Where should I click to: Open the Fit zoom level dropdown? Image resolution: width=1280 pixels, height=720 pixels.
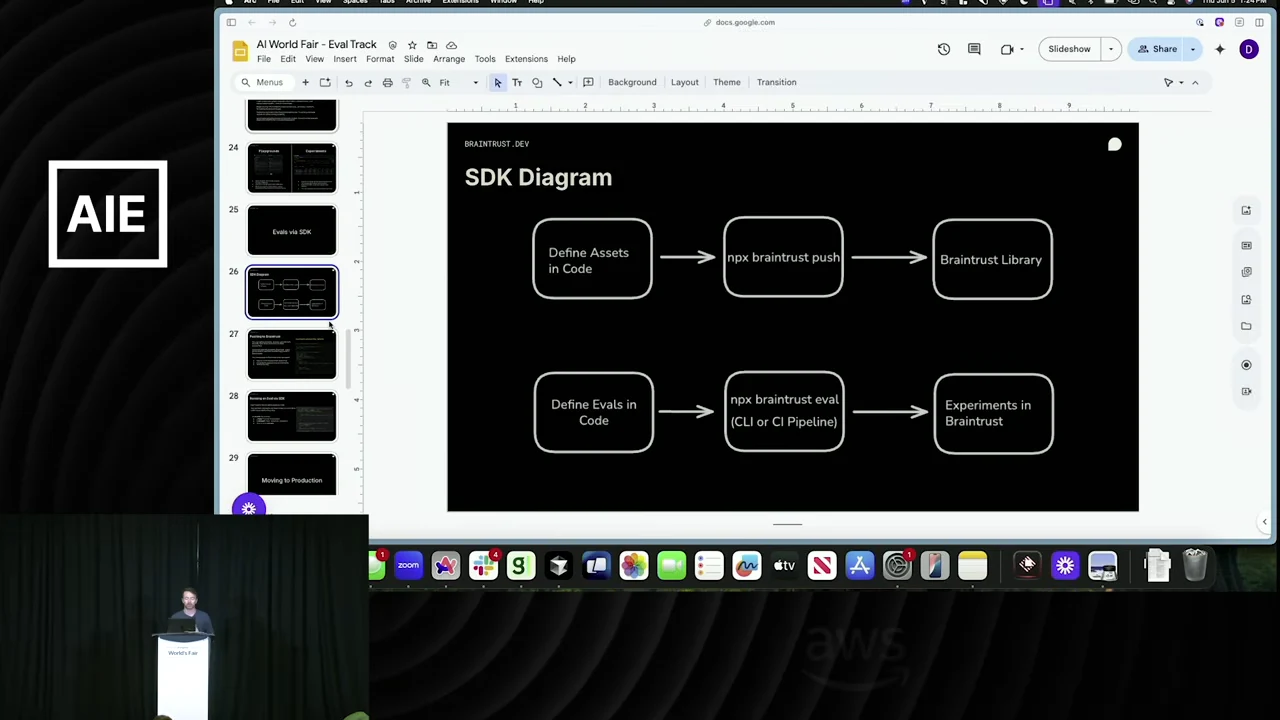pyautogui.click(x=459, y=82)
